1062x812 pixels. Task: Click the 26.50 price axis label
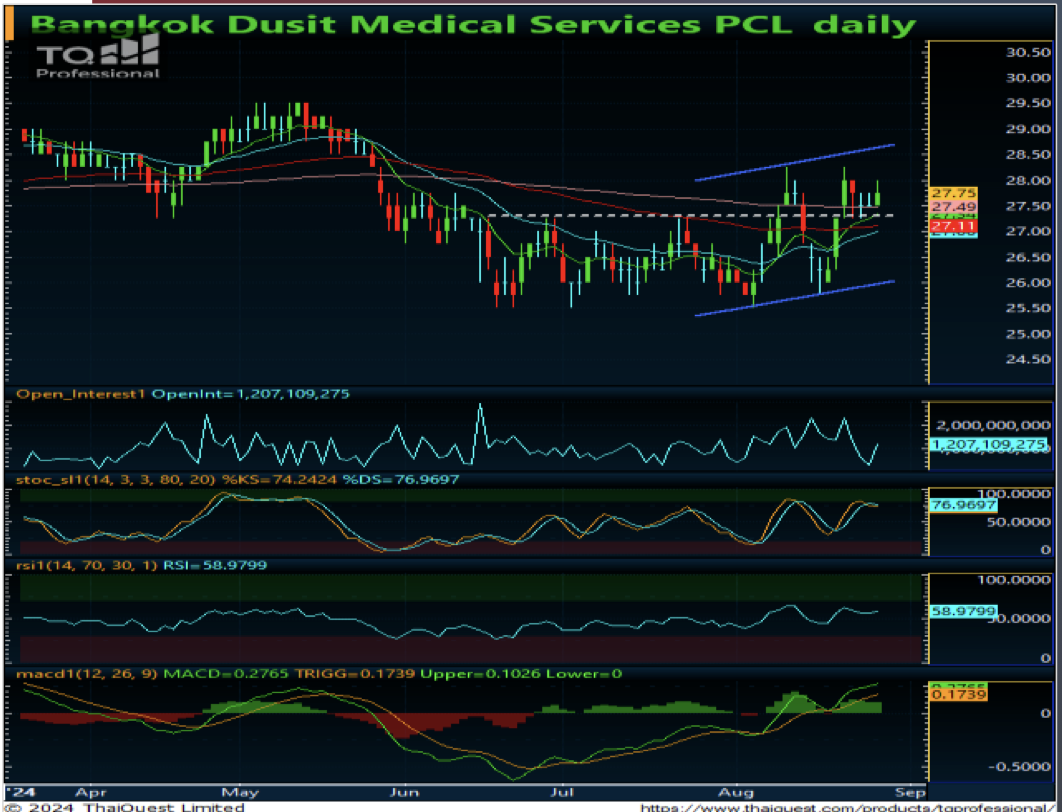(x=1027, y=257)
